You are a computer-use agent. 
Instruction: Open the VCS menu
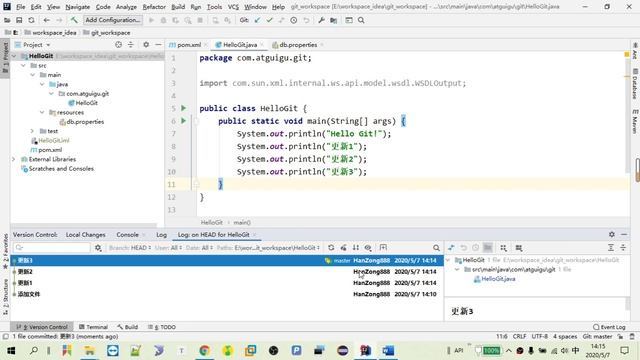pos(233,7)
